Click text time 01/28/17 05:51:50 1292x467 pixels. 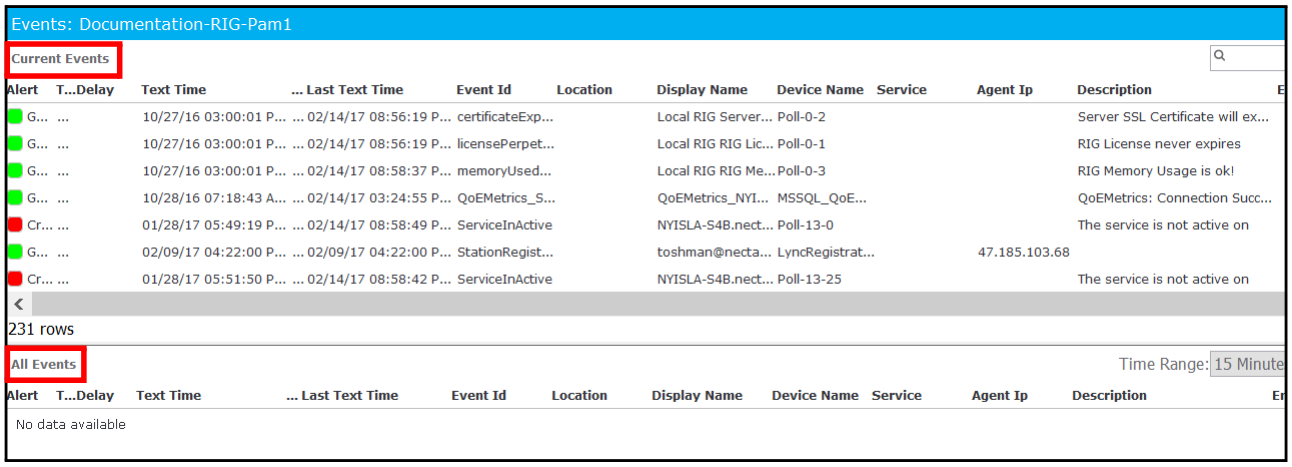pos(215,279)
